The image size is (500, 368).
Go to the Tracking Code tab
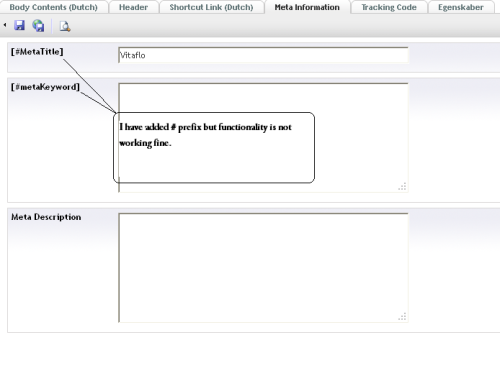[389, 7]
